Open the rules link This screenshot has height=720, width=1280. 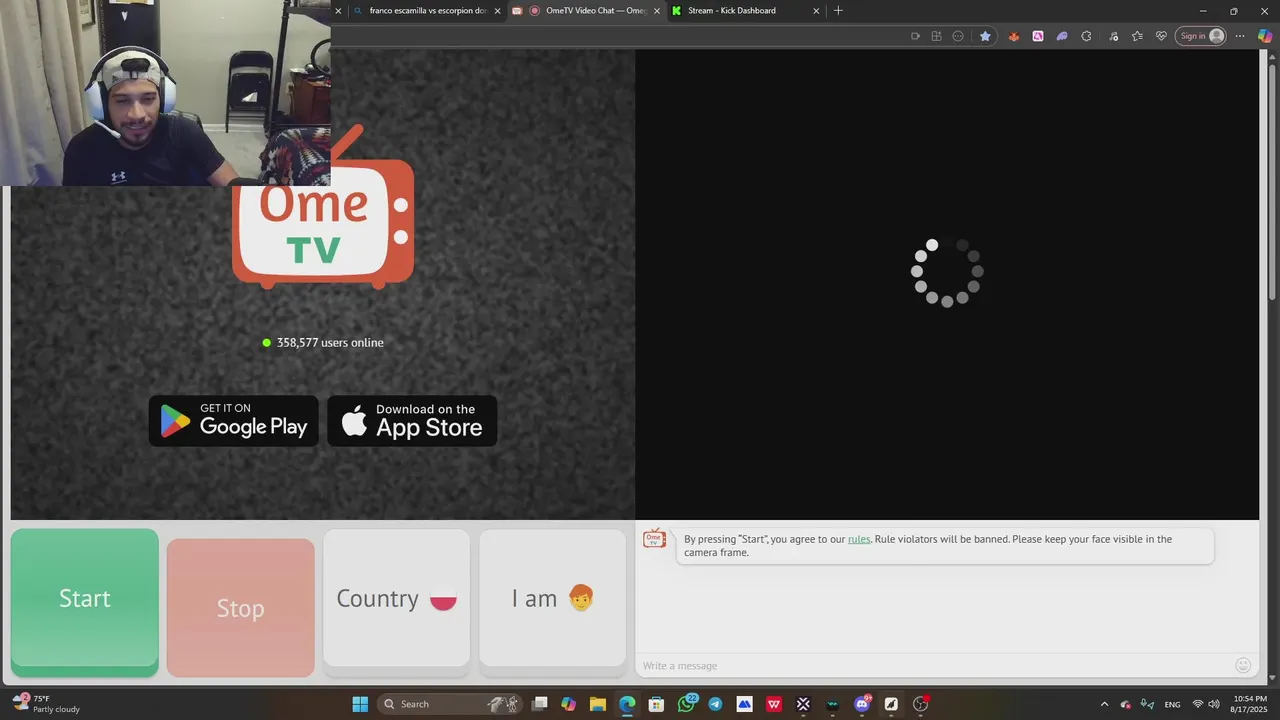[x=859, y=539]
